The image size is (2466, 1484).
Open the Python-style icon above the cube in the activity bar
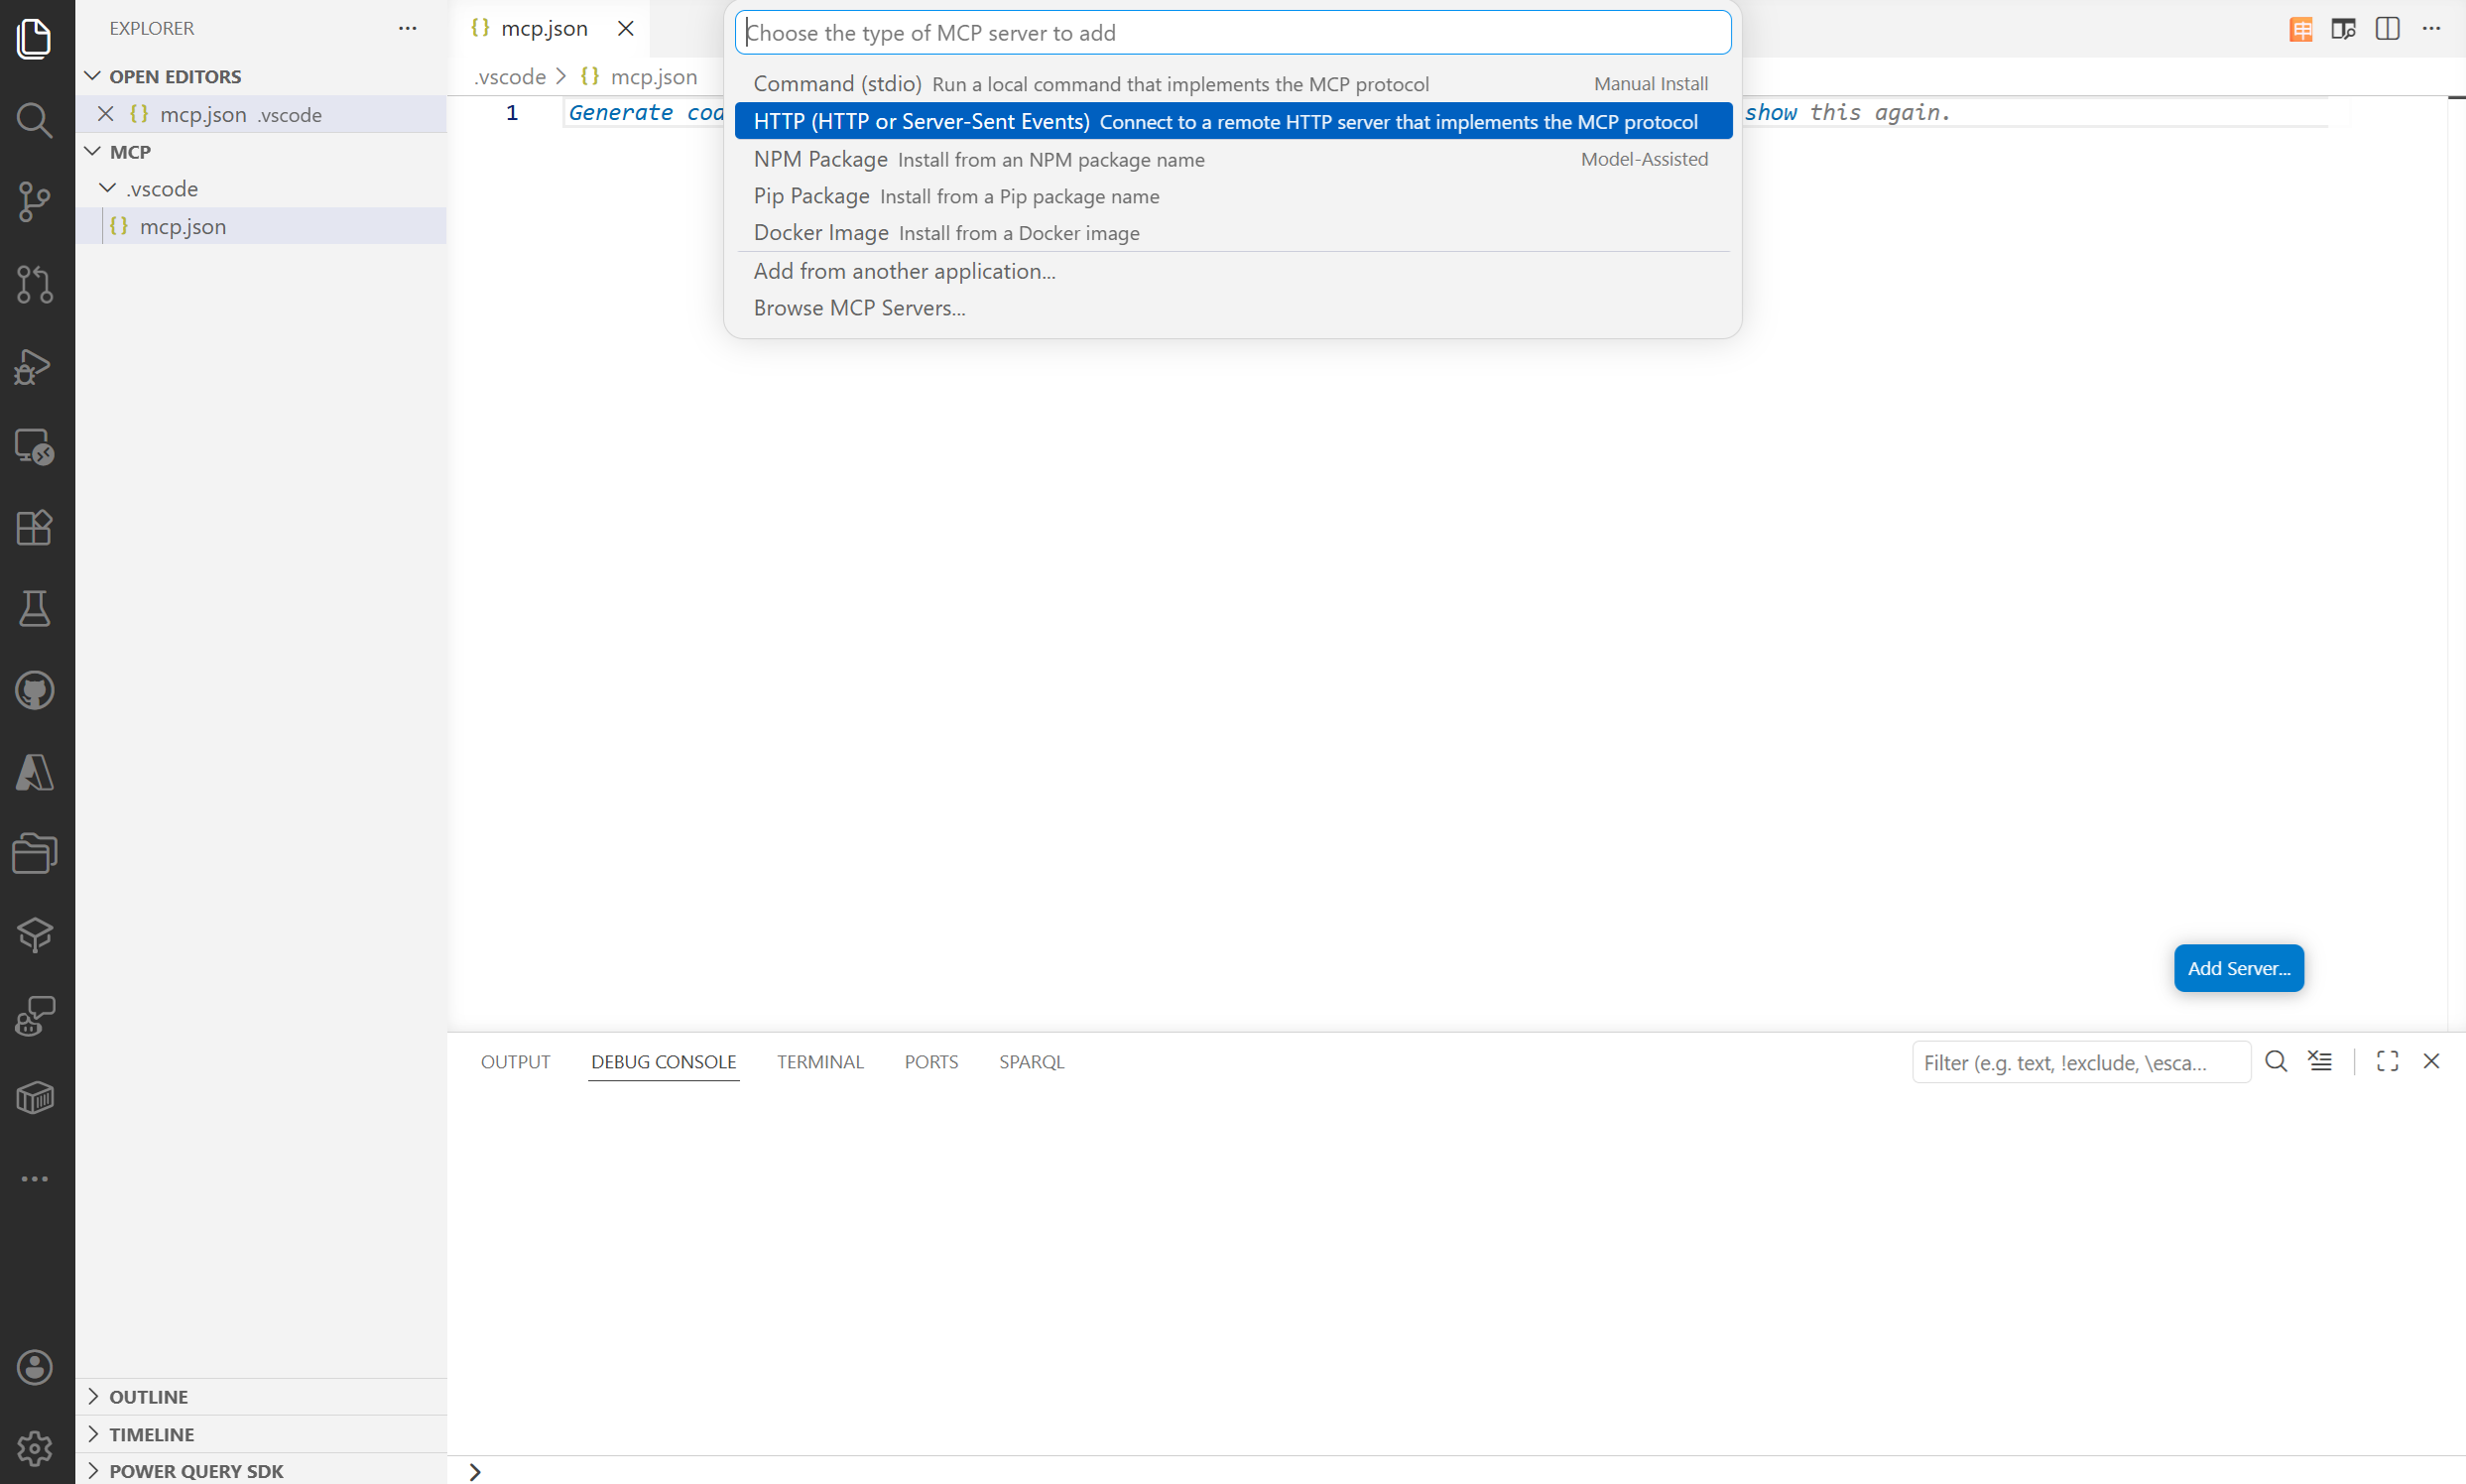pos(35,1016)
